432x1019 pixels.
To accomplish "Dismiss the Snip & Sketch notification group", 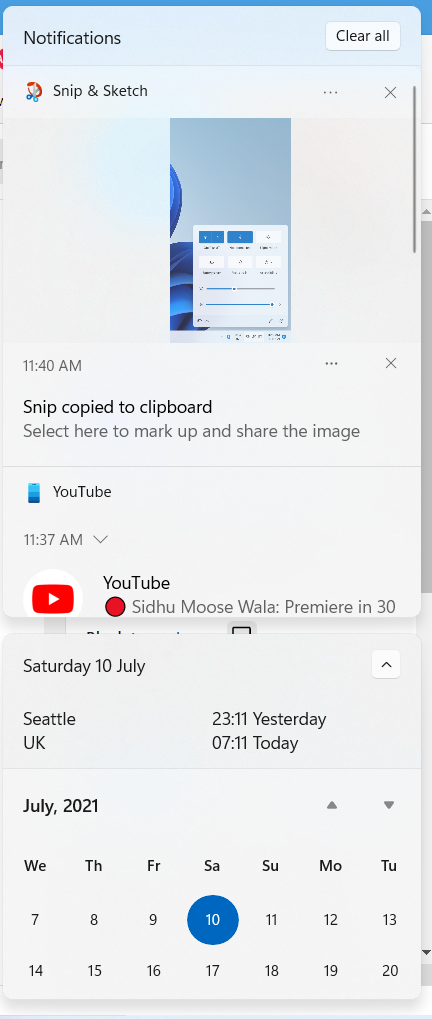I will [x=390, y=92].
